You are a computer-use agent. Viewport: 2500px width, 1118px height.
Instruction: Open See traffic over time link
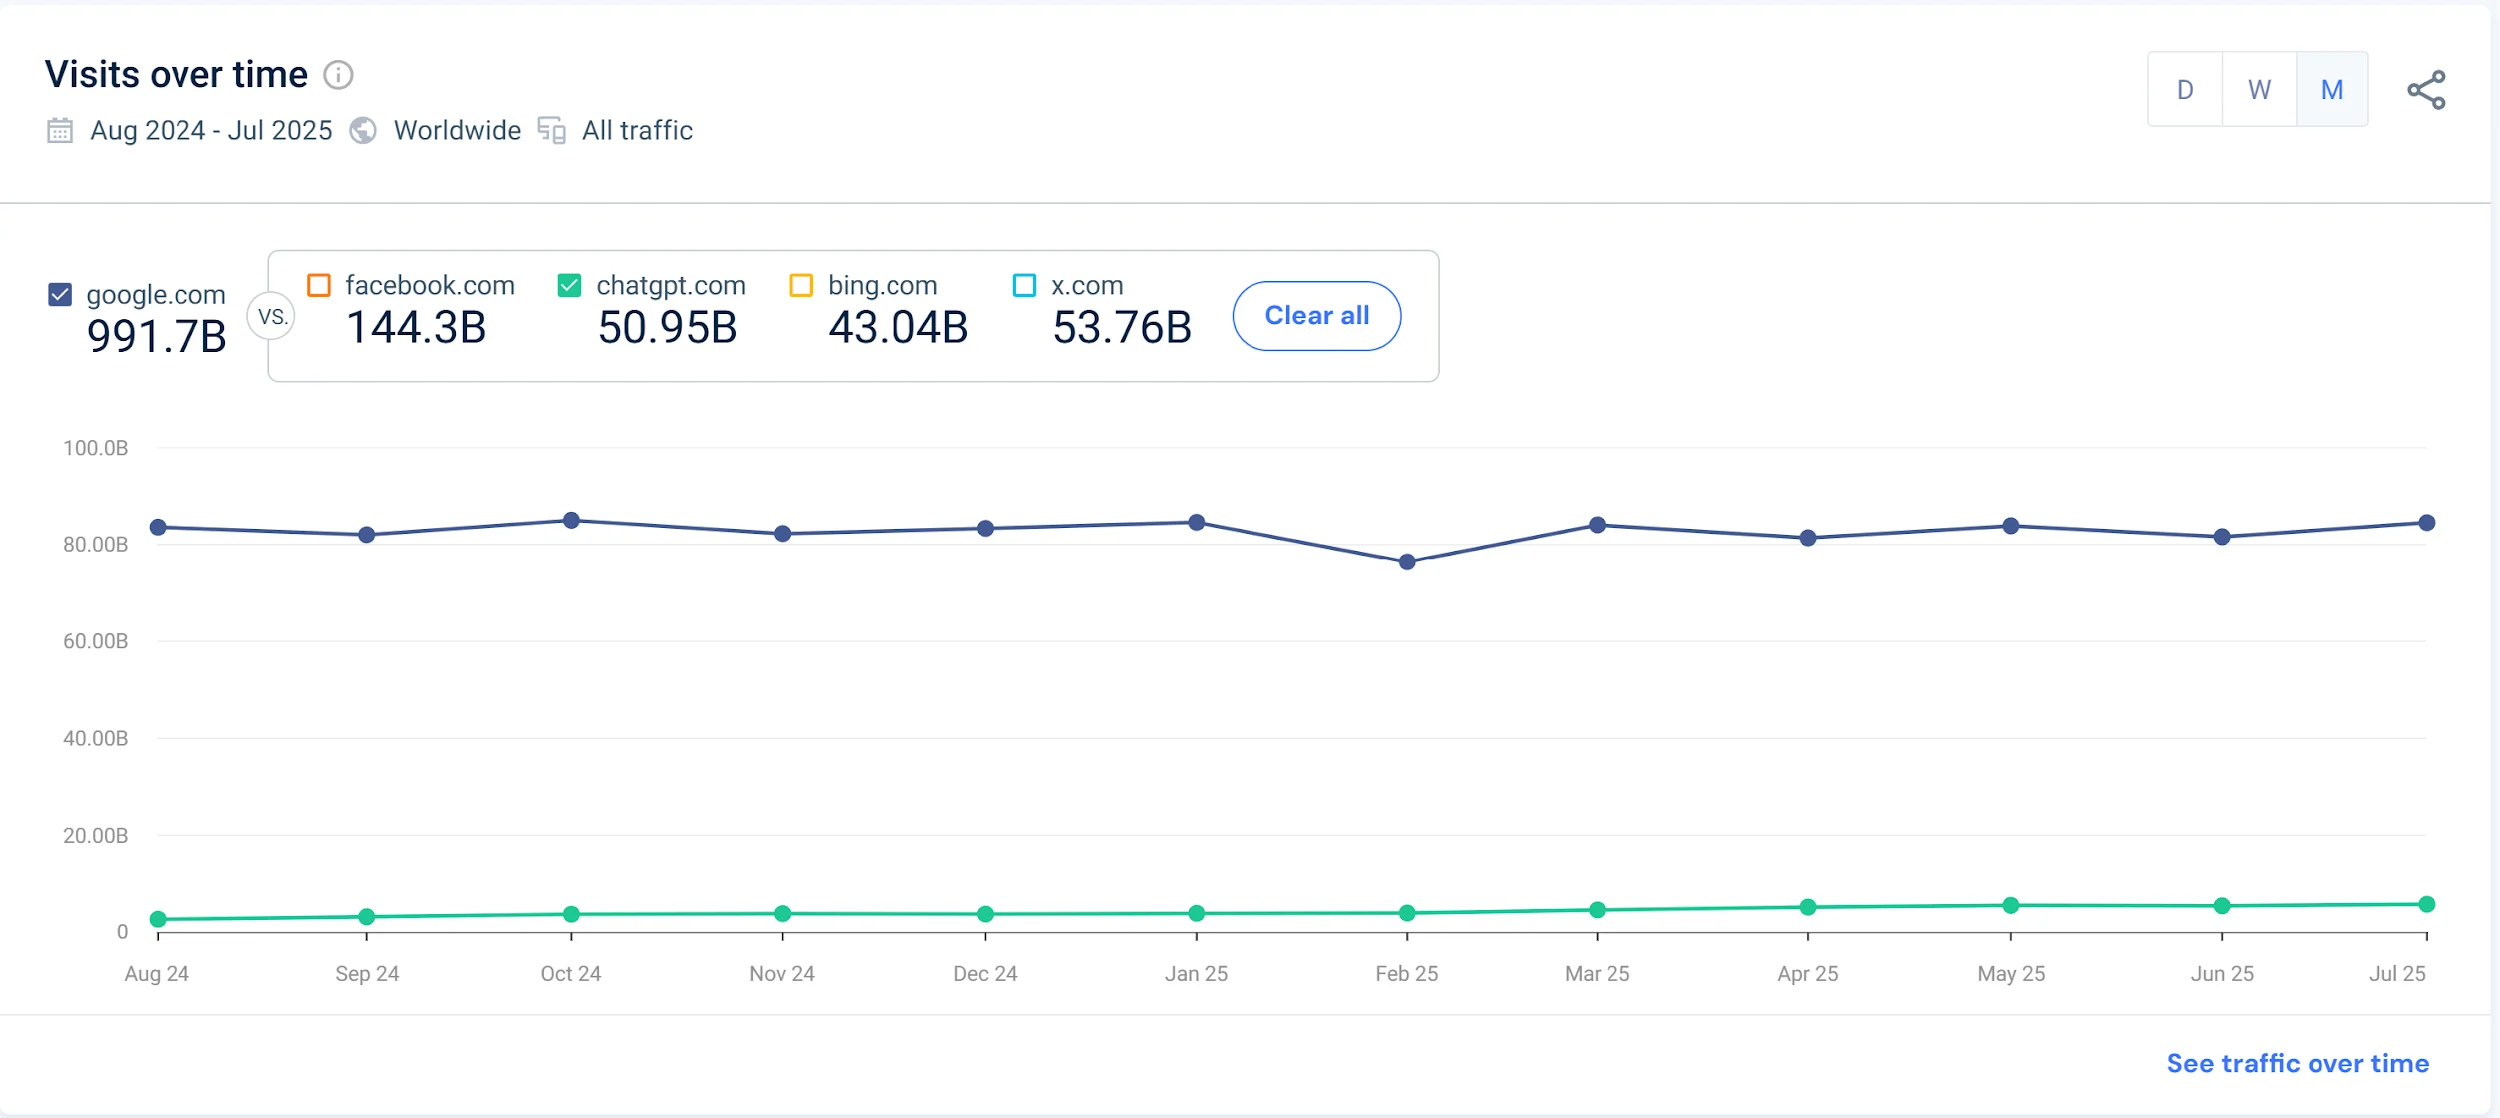point(2297,1063)
